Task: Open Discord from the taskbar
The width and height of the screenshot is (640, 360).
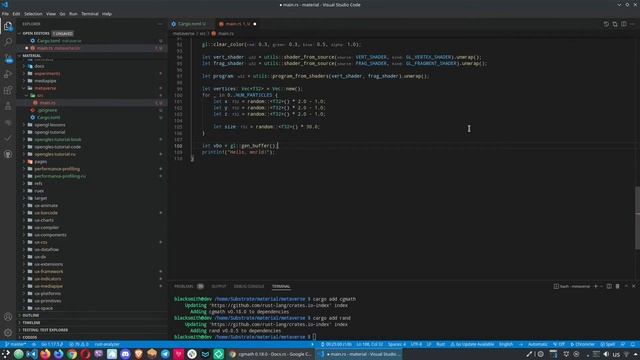Action: click(x=125, y=354)
